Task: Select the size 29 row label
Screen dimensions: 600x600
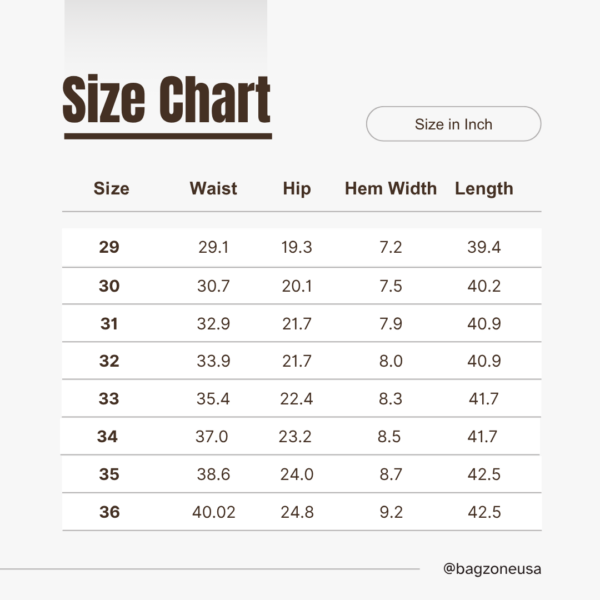Action: (109, 247)
